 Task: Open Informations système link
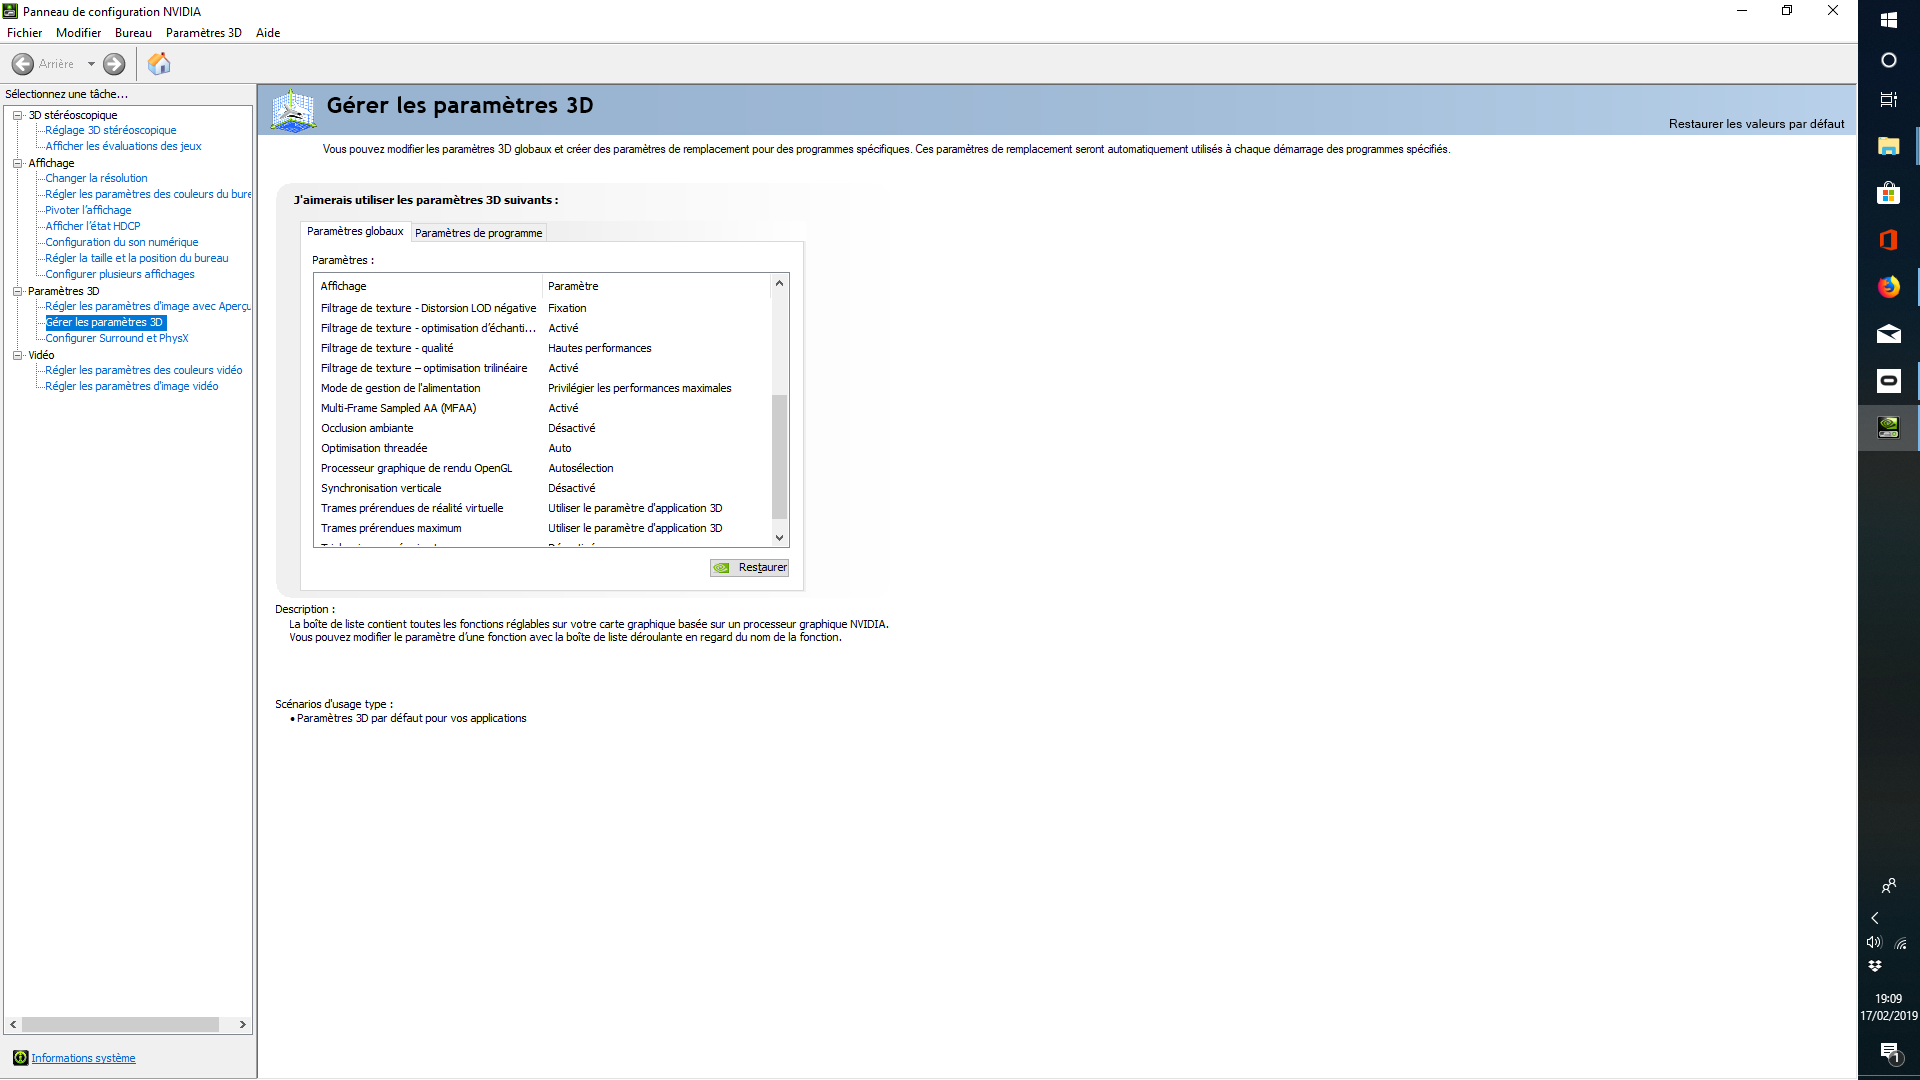[x=83, y=1058]
